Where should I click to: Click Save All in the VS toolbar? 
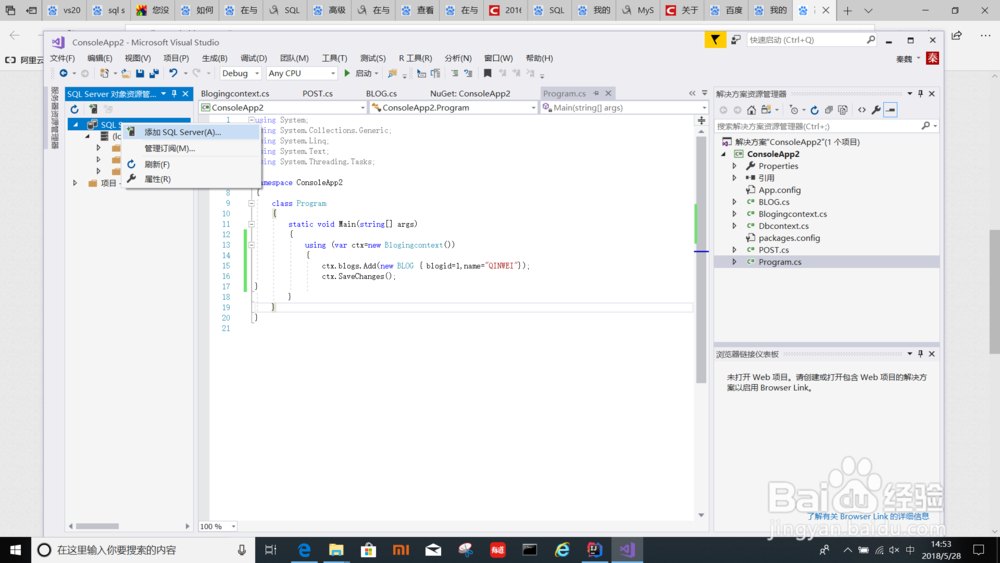click(154, 73)
